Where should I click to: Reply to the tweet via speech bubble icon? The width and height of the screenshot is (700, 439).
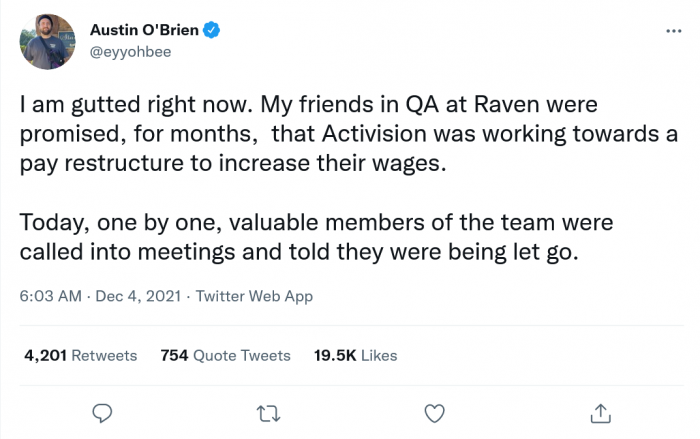(x=101, y=412)
